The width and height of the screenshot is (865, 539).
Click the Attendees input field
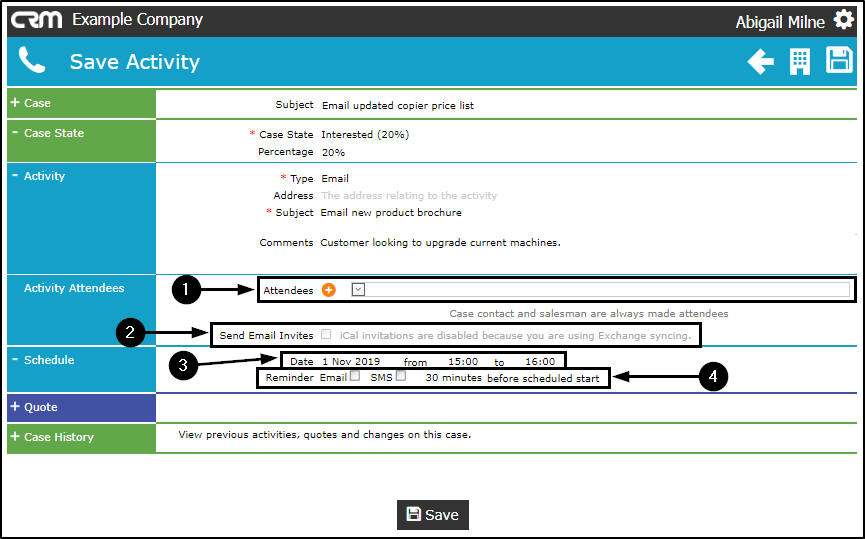pyautogui.click(x=607, y=289)
